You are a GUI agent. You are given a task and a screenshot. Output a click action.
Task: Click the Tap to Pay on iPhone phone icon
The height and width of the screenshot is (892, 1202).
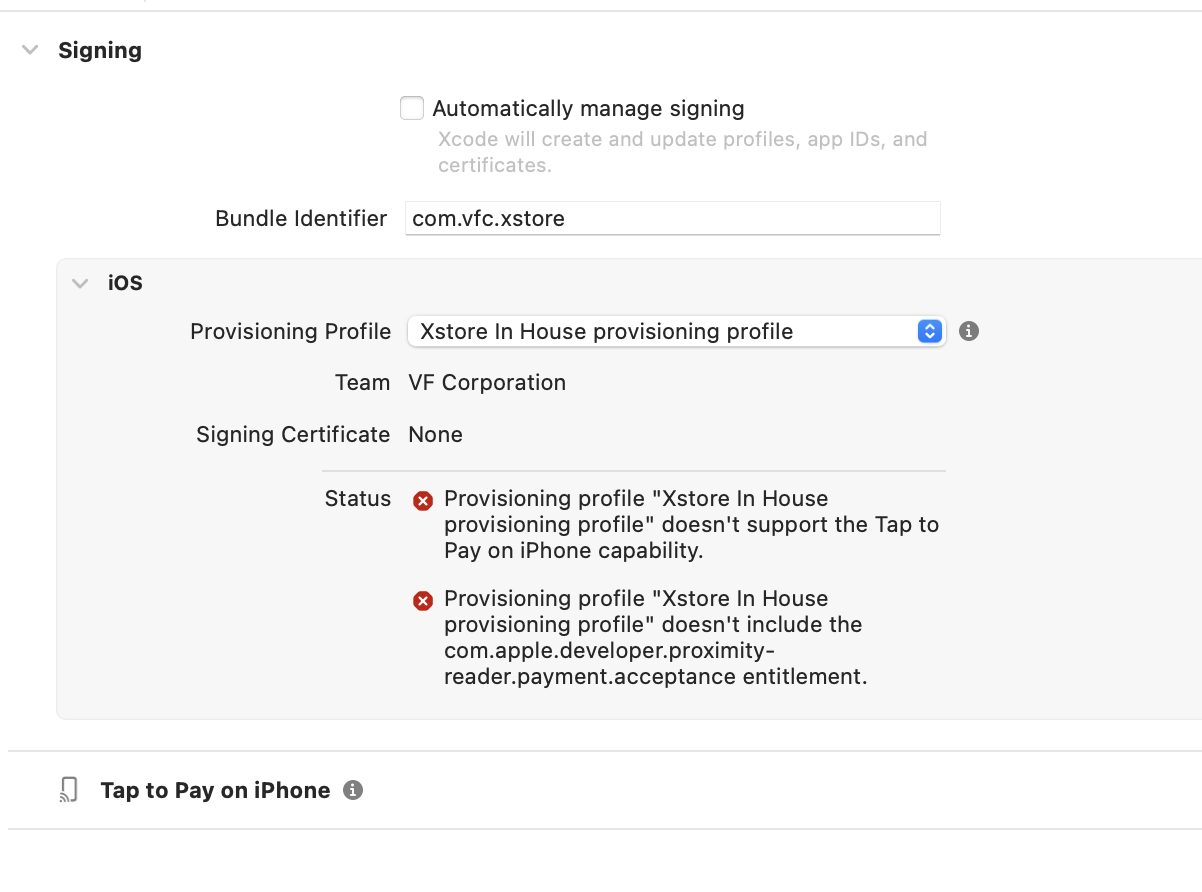pos(69,790)
